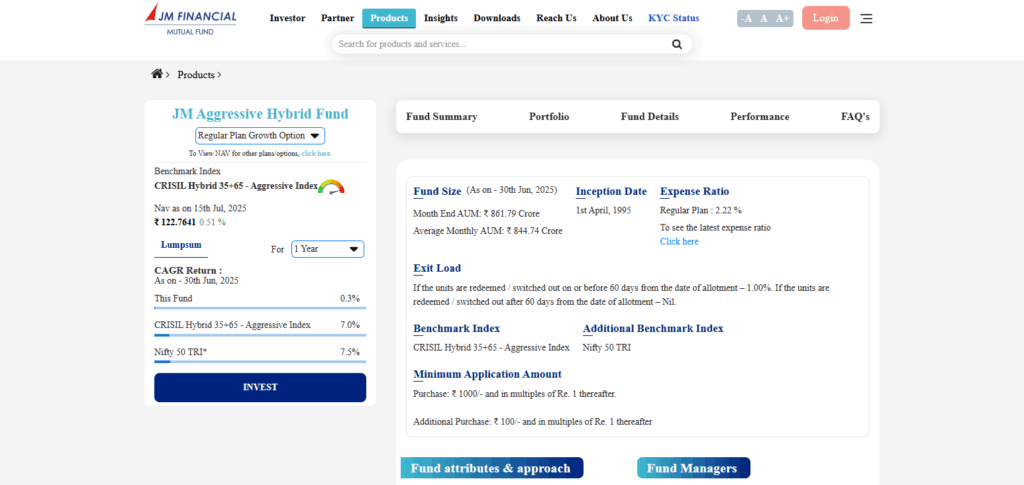Click the Additional Purchase ₹ 100/- line

[533, 422]
